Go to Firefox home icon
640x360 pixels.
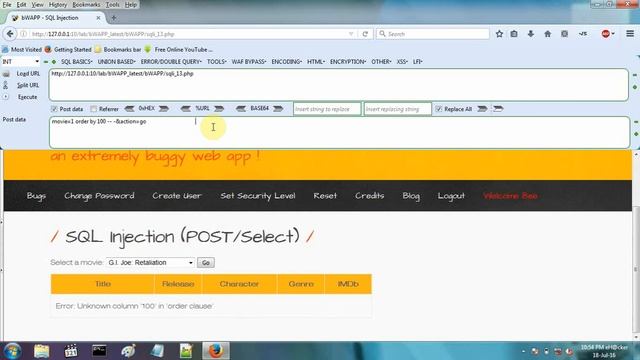click(548, 34)
